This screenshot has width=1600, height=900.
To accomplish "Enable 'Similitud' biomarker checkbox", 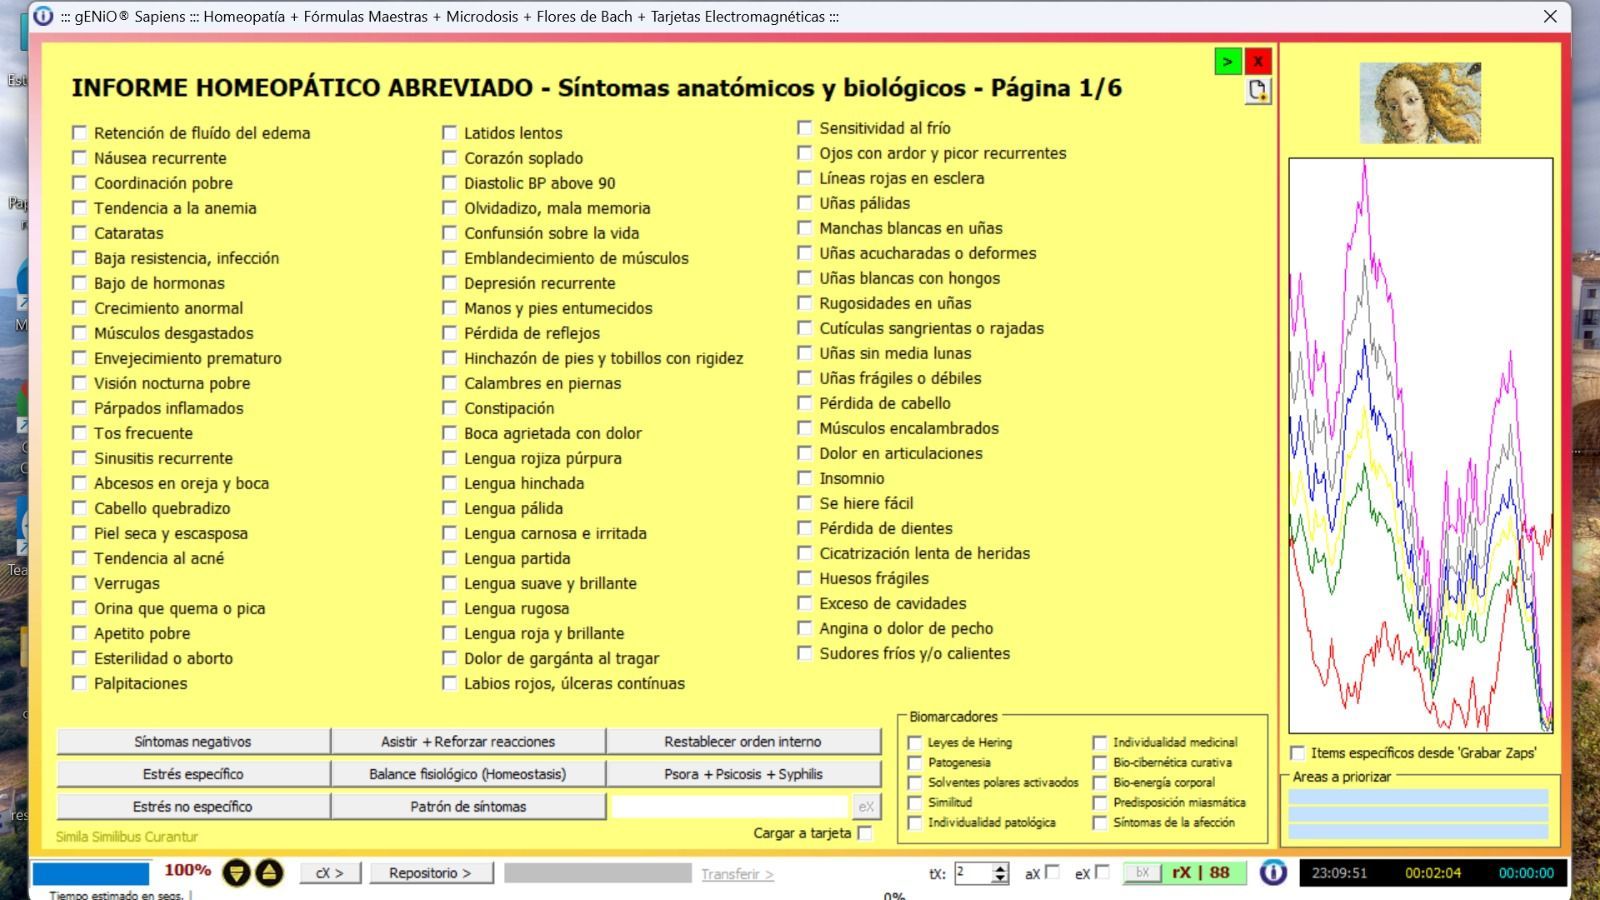I will coord(915,803).
